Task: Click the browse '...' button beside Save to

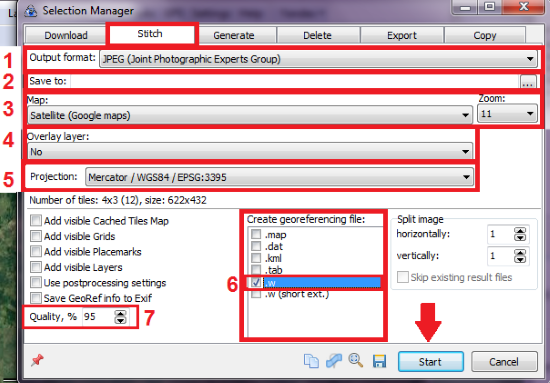Action: 528,81
